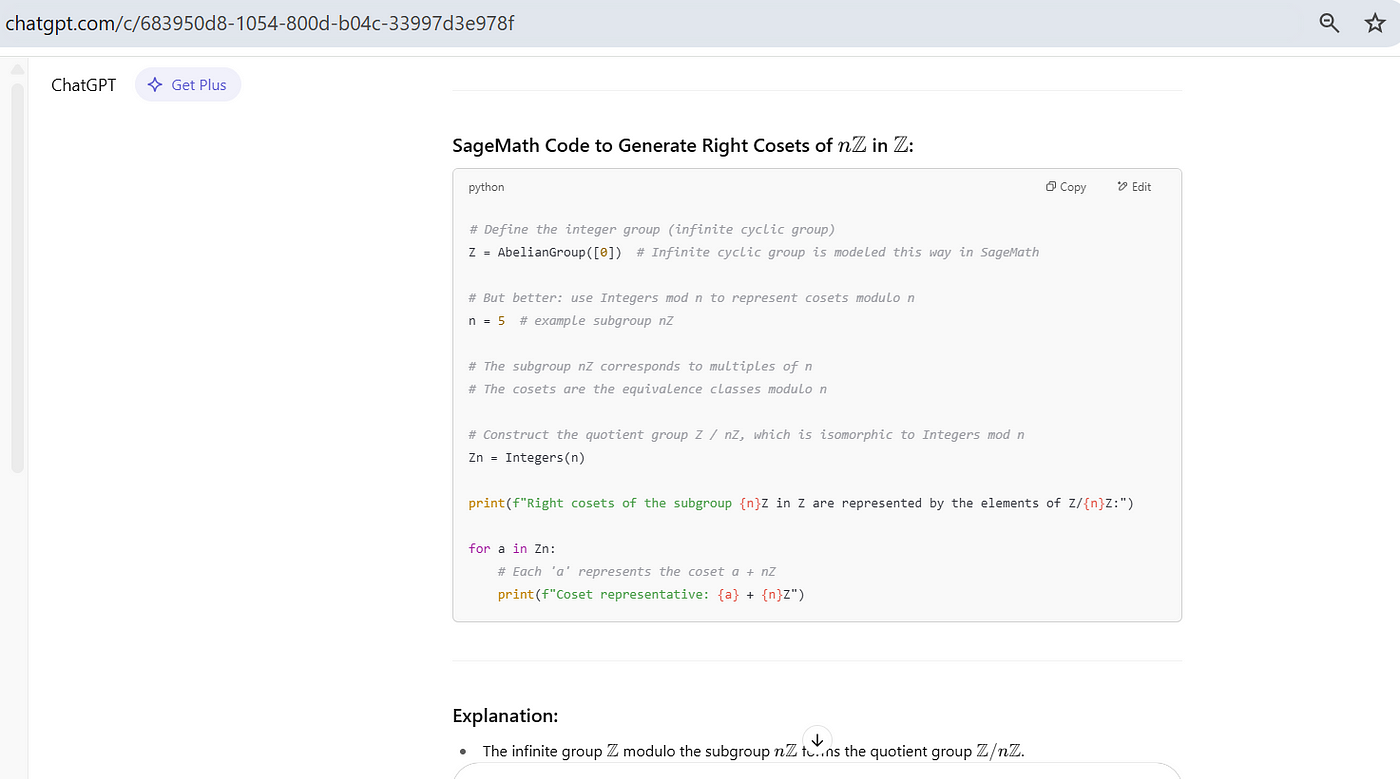Click the "Right cosets of the subgroup" print line
This screenshot has width=1400, height=779.
(800, 503)
